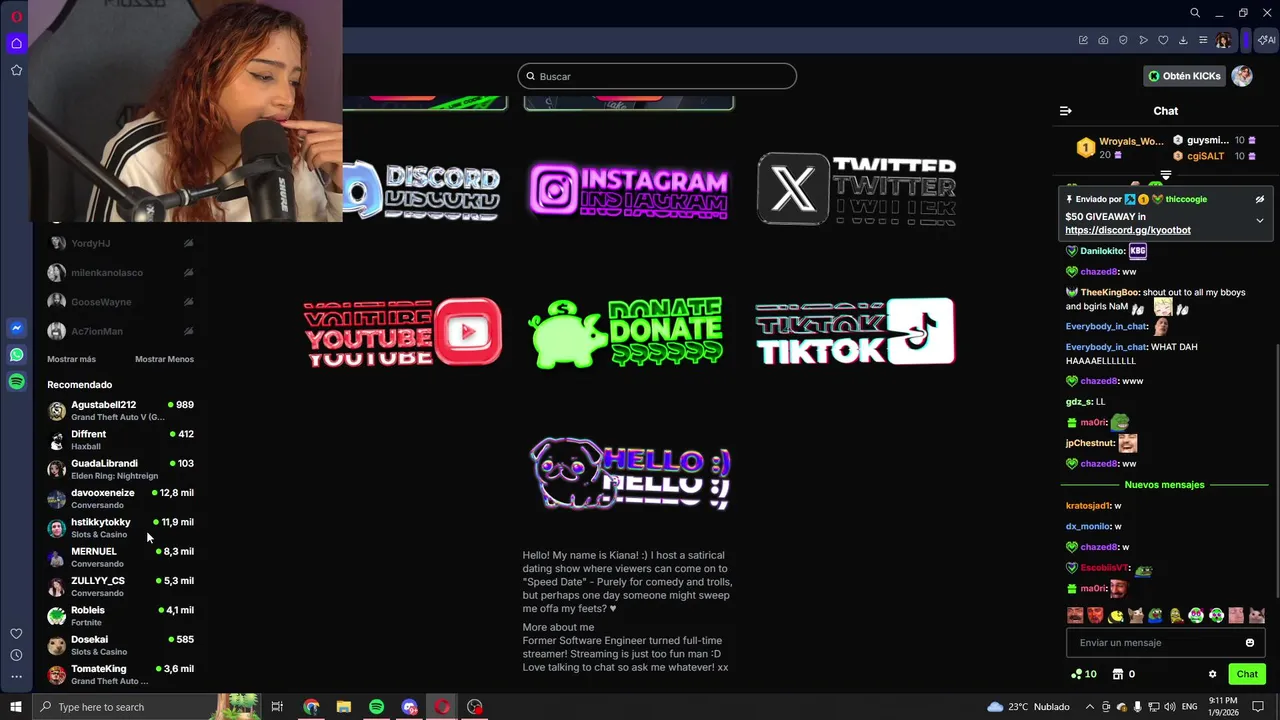The image size is (1280, 720).
Task: Open the emoji picker in chat input
Action: tap(1250, 643)
